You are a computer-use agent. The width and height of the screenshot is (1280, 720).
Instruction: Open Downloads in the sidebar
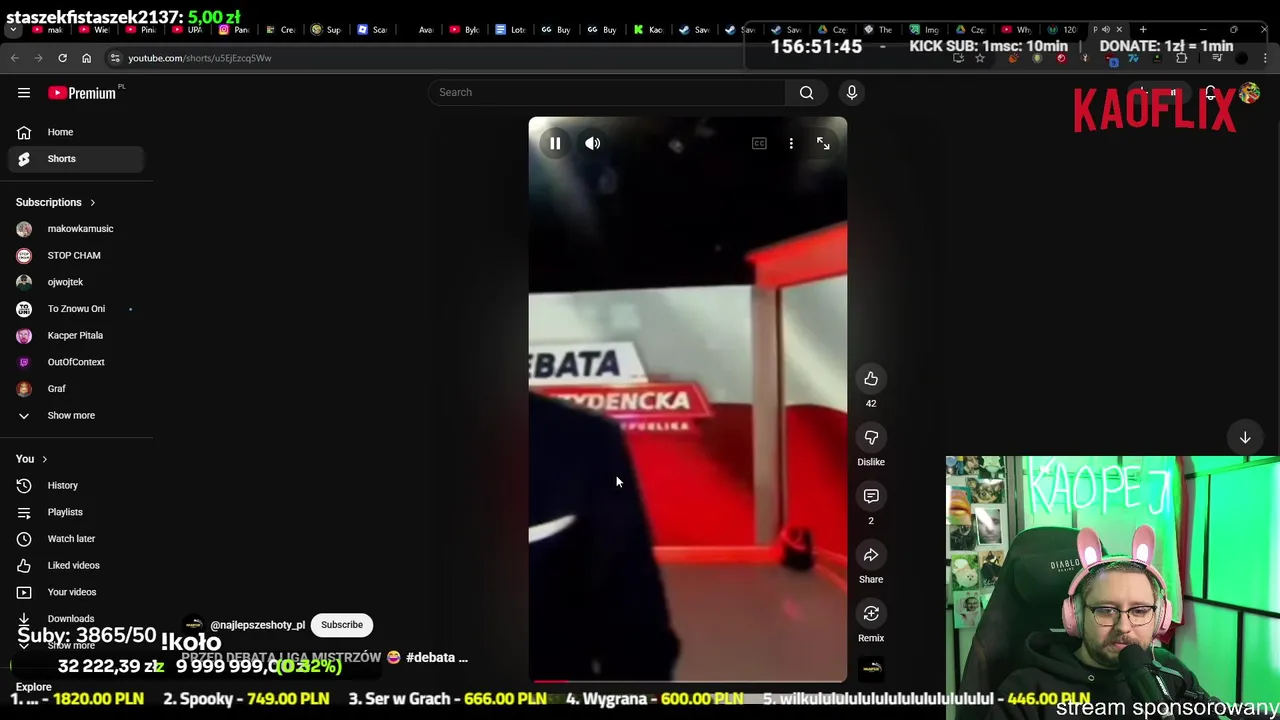(76, 618)
